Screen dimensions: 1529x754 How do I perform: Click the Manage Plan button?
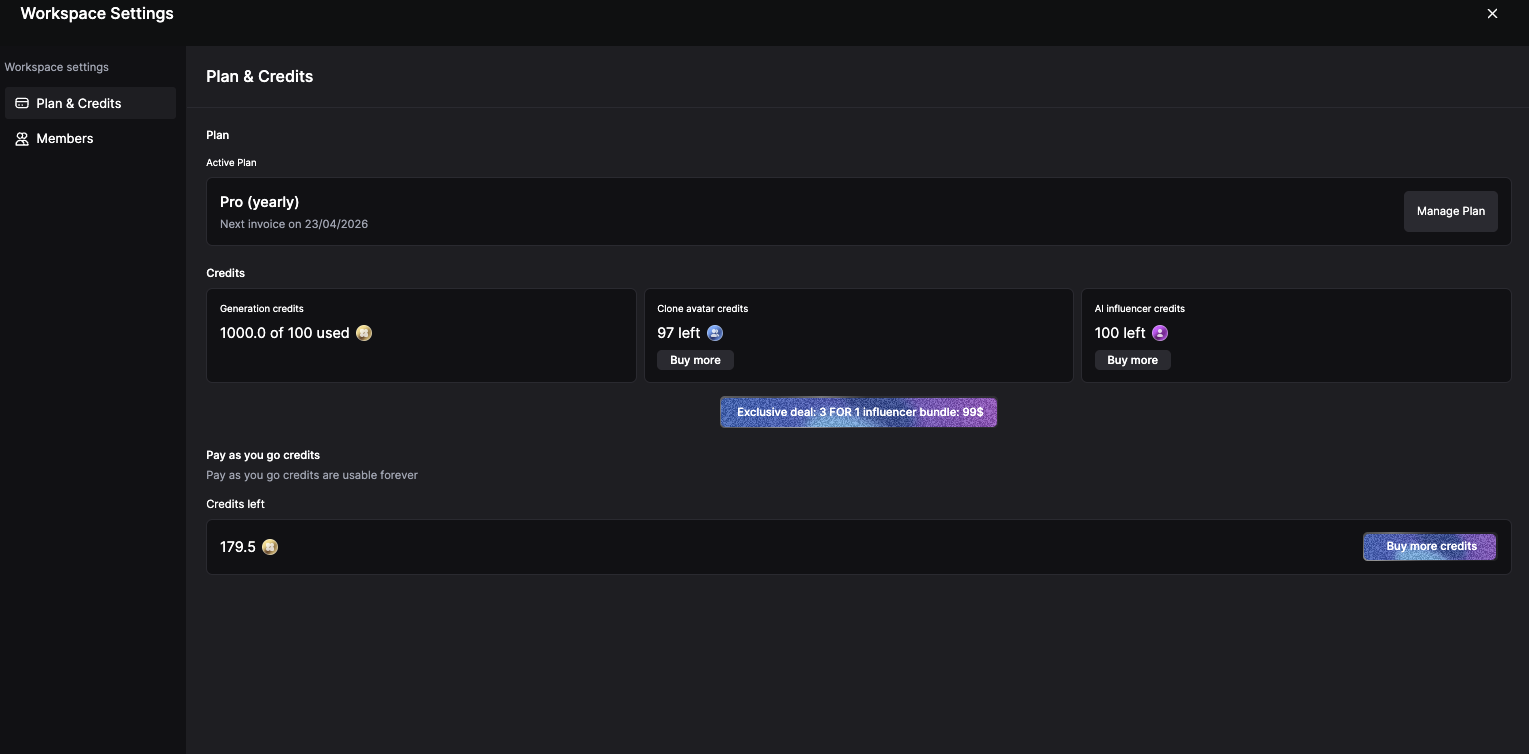[x=1451, y=211]
